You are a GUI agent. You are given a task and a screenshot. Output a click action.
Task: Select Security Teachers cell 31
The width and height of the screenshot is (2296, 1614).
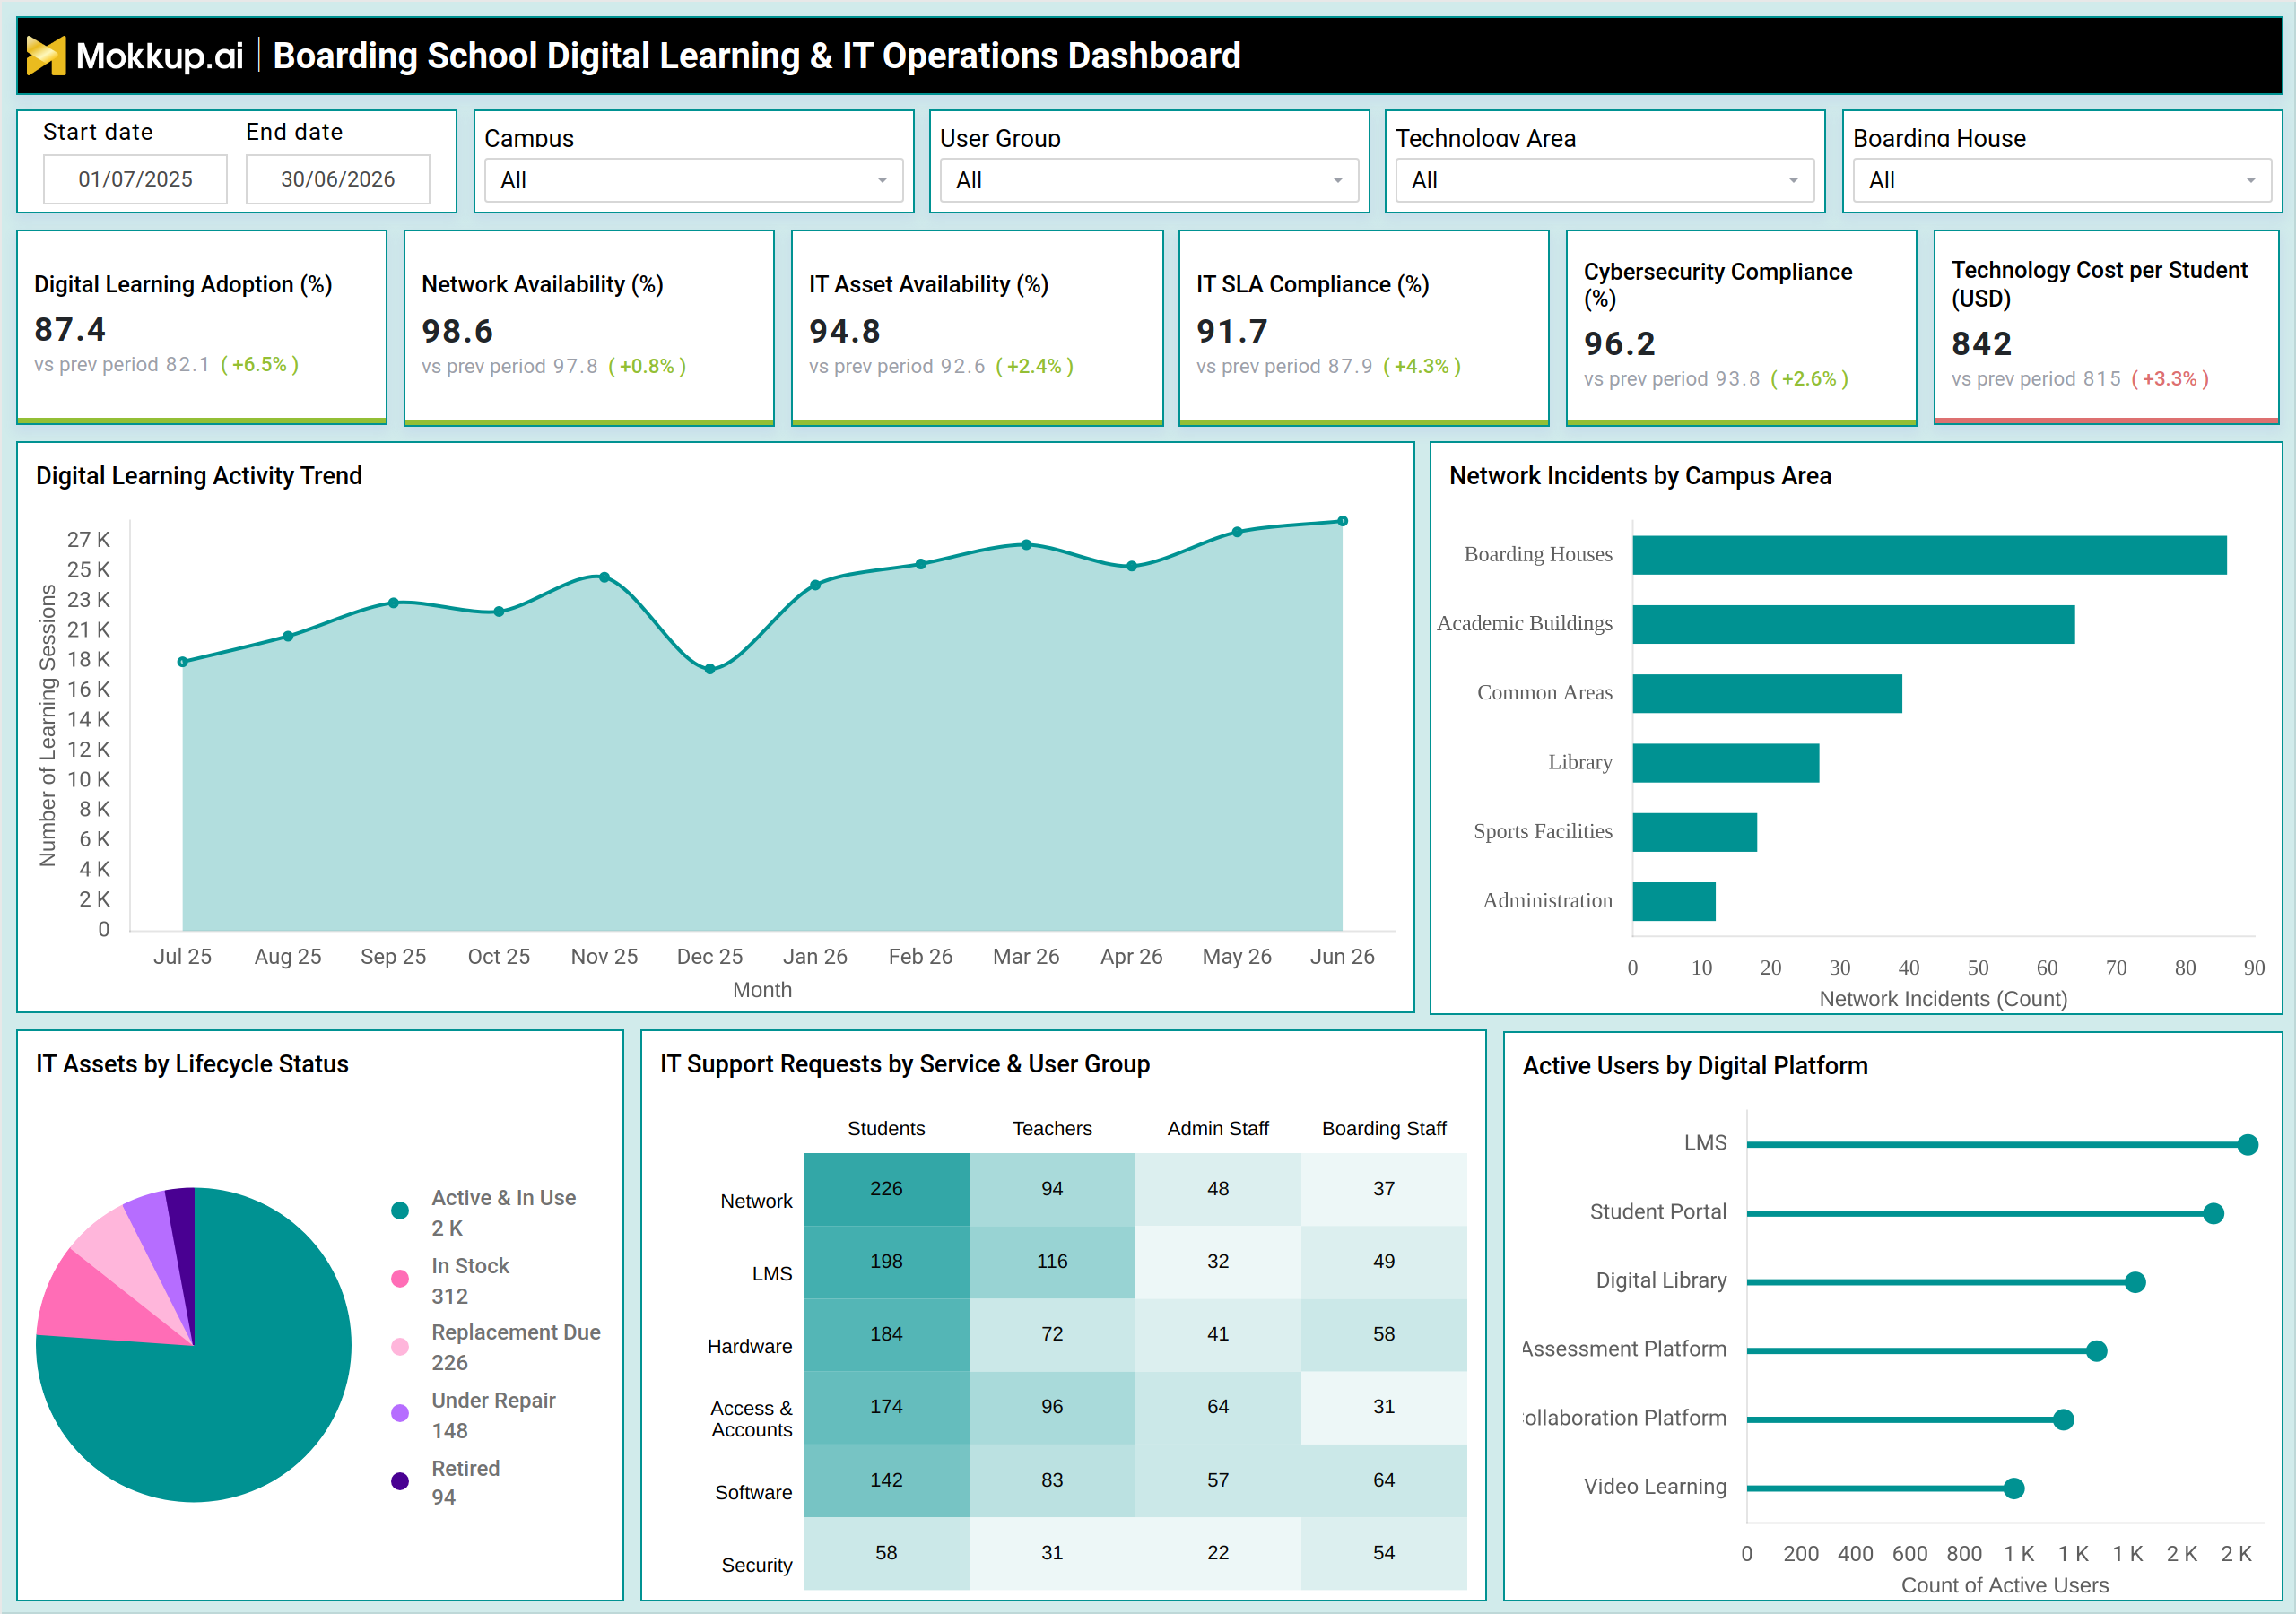(x=1052, y=1553)
